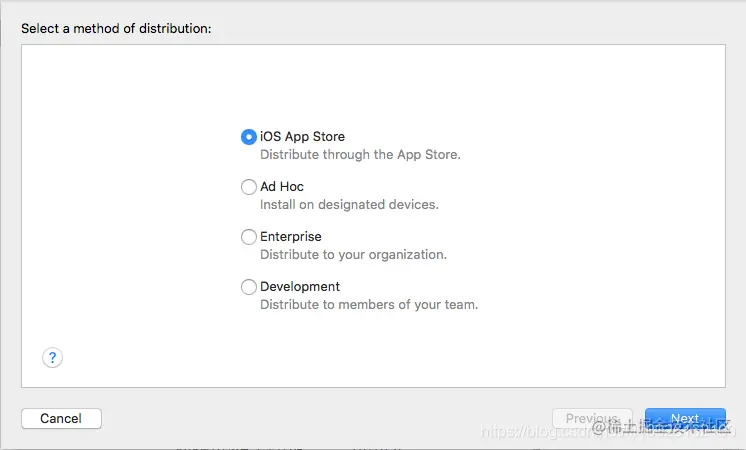Select the iOS App Store radio button

coord(249,137)
